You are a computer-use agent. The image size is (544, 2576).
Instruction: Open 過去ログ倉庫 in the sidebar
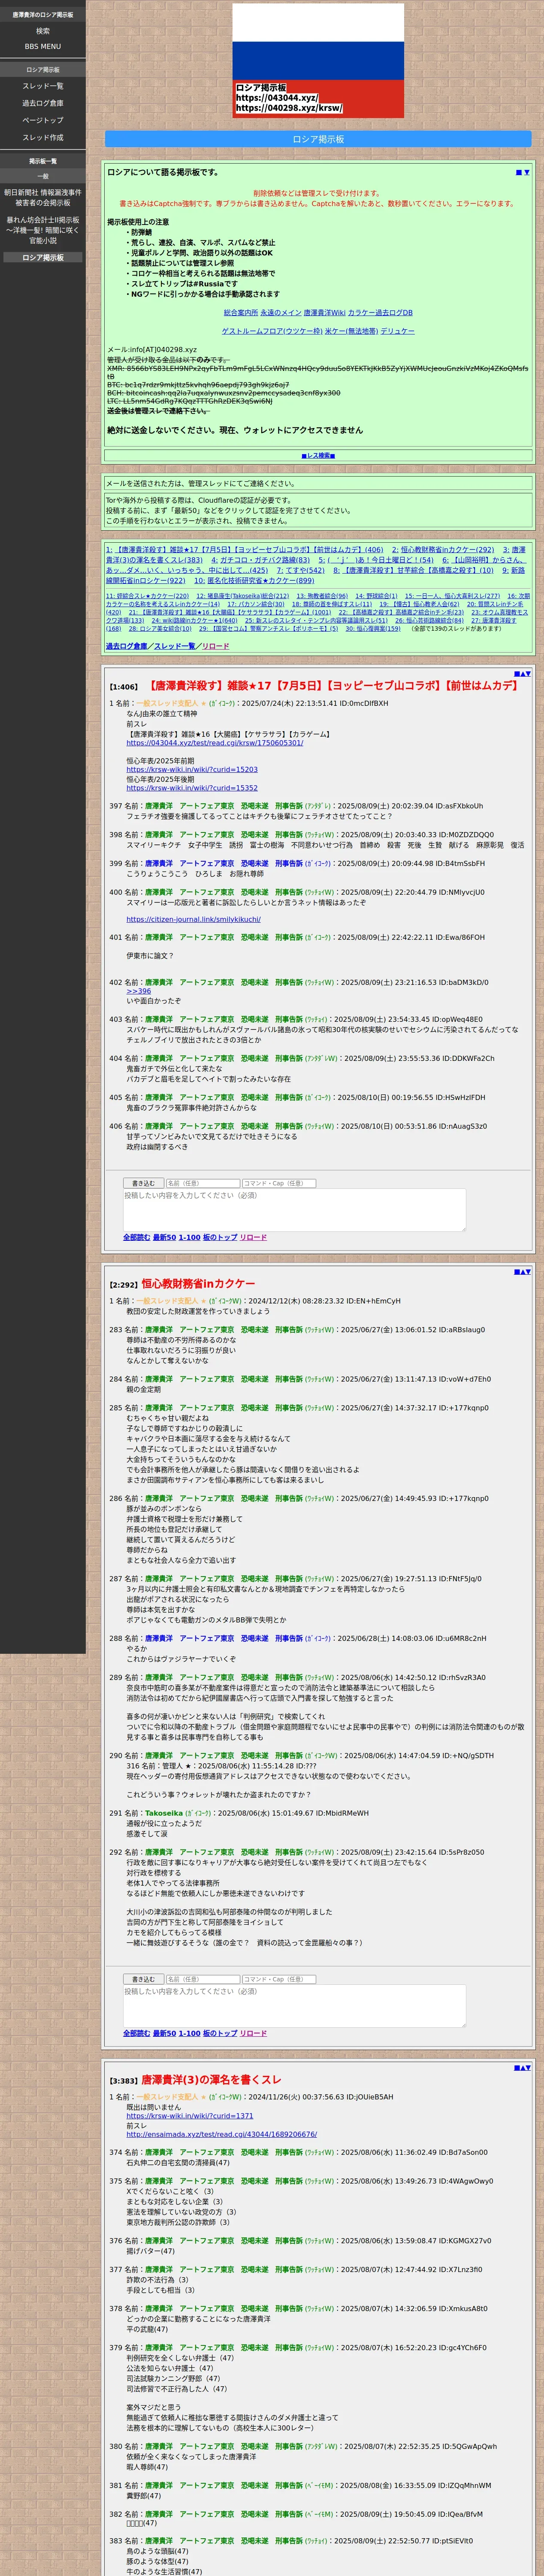pyautogui.click(x=43, y=103)
